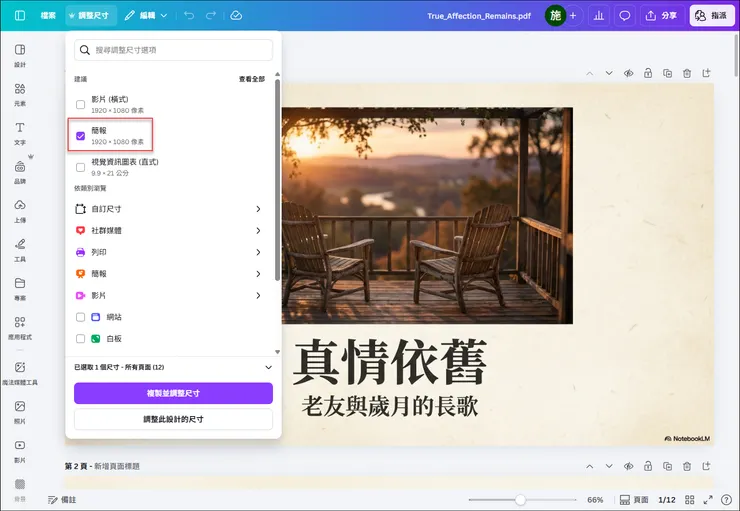740x511 pixels.
Task: Open the 備註 notes button
Action: coord(62,500)
